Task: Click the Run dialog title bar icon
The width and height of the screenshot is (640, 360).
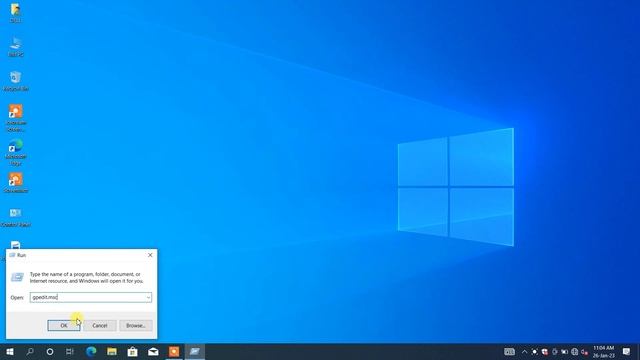Action: (12, 255)
